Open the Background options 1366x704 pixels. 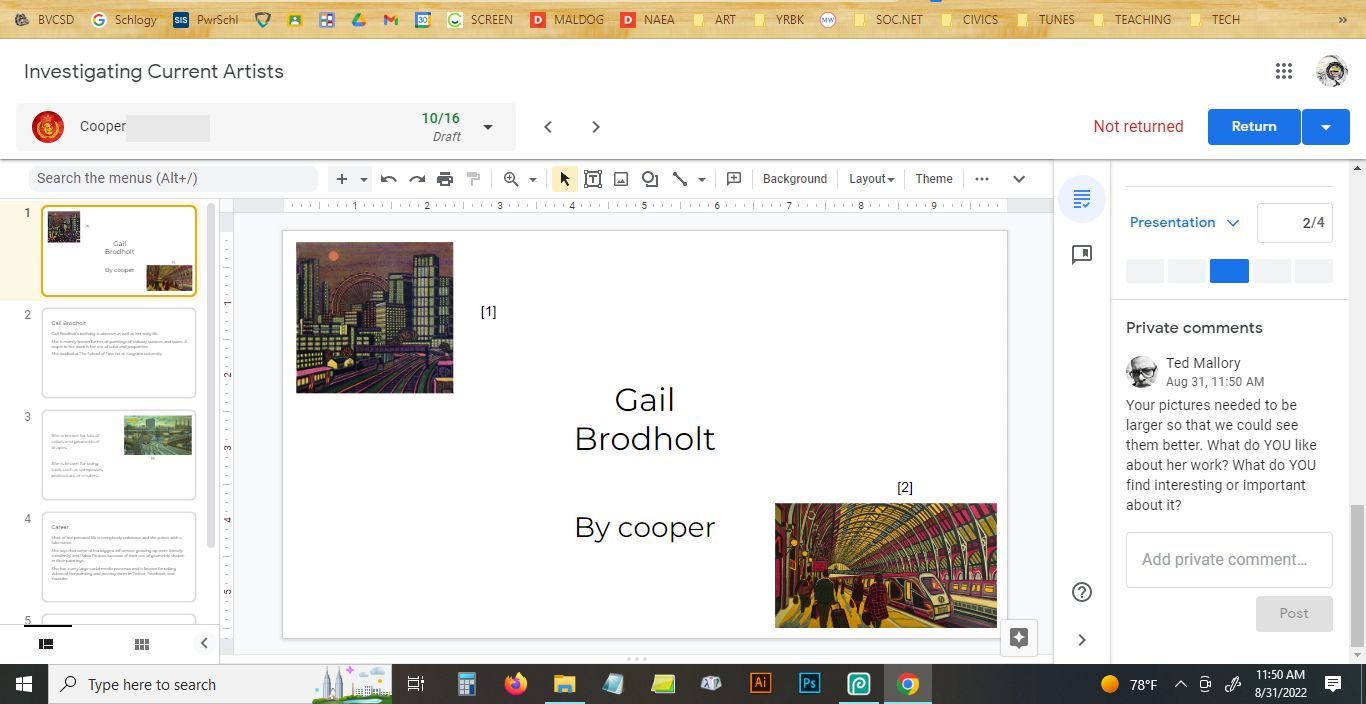coord(794,179)
